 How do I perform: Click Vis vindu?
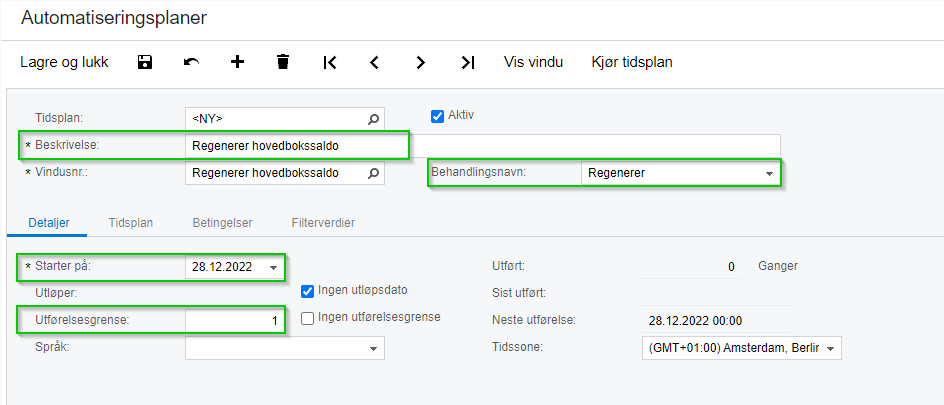(x=533, y=62)
